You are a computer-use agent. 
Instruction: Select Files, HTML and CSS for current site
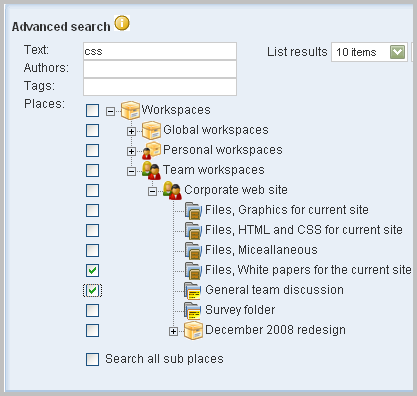point(304,230)
